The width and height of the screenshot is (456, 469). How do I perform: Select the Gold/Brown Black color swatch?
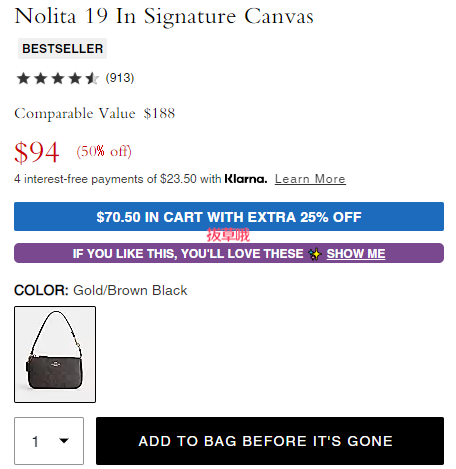pyautogui.click(x=55, y=354)
